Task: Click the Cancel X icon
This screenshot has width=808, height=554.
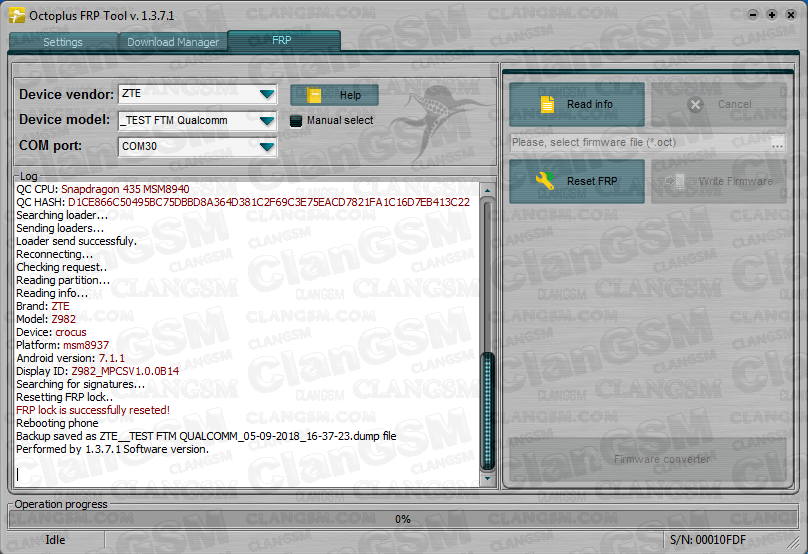Action: (695, 104)
